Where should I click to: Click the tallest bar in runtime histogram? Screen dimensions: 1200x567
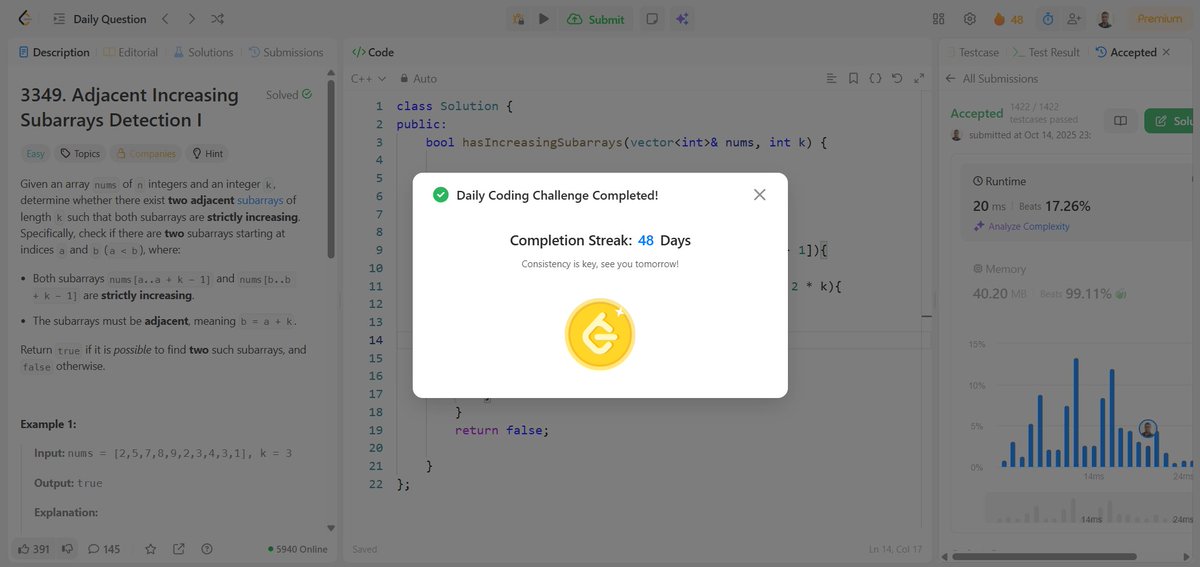coord(1076,412)
